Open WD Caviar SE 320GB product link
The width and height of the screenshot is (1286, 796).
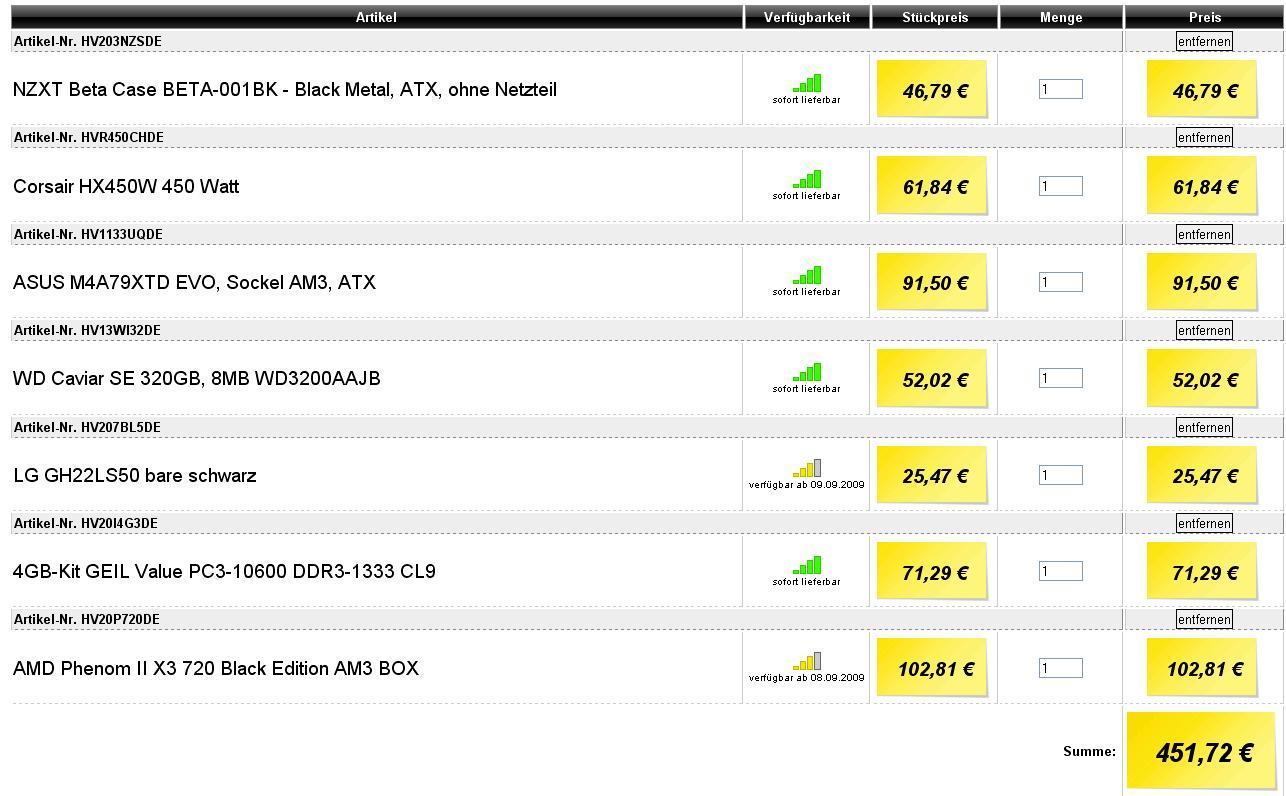tap(197, 379)
